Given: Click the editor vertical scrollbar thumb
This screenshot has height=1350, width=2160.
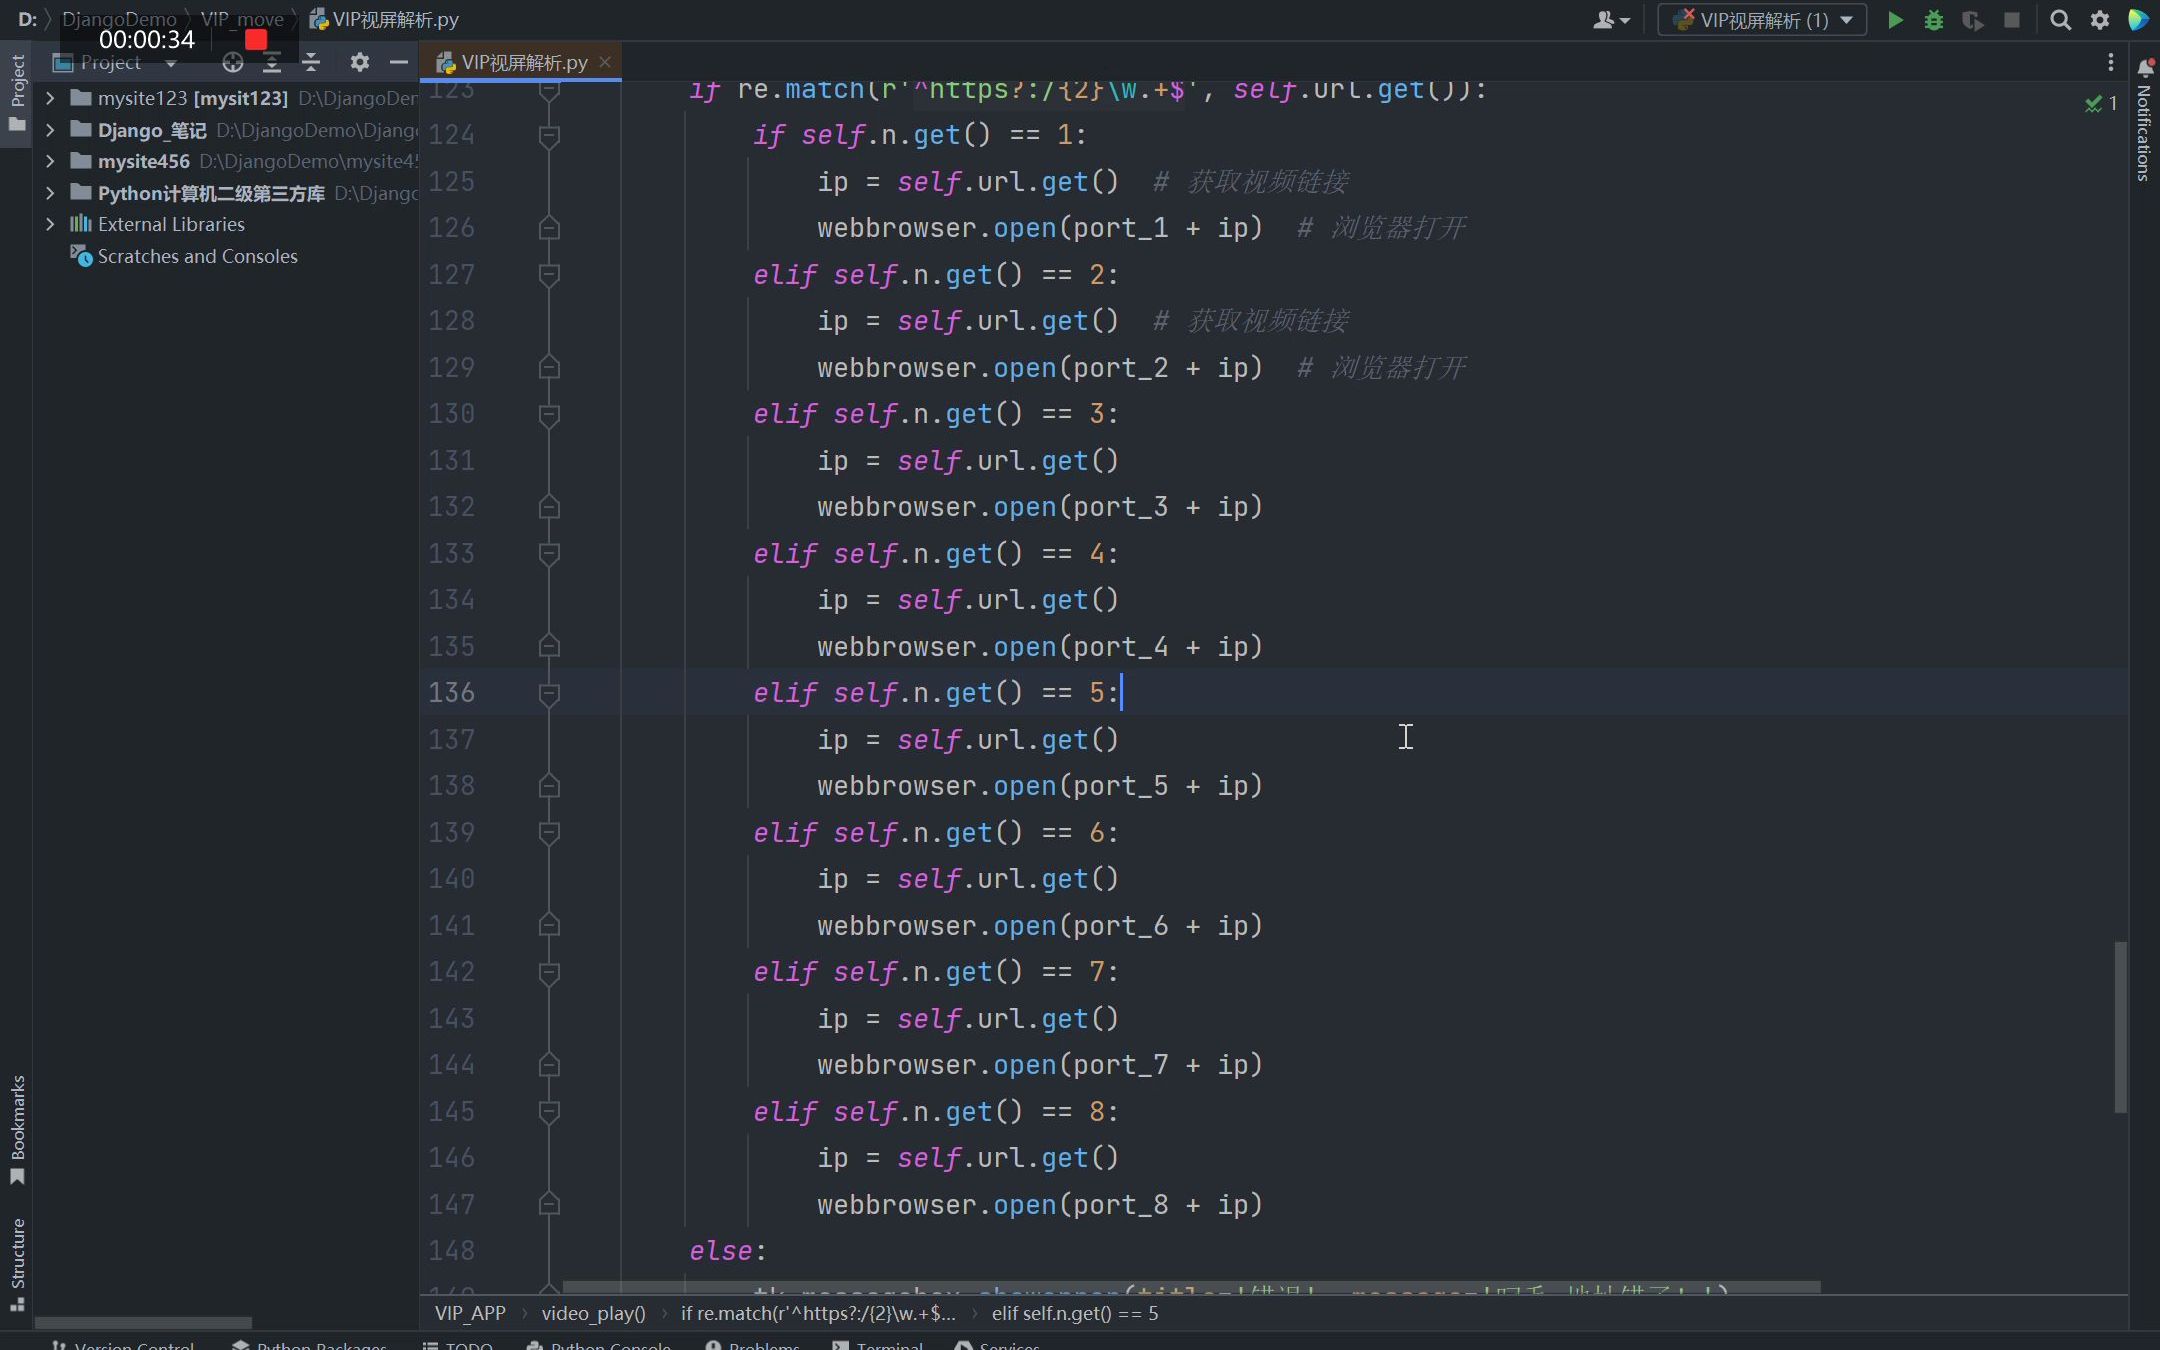Looking at the screenshot, I should click(2120, 1026).
